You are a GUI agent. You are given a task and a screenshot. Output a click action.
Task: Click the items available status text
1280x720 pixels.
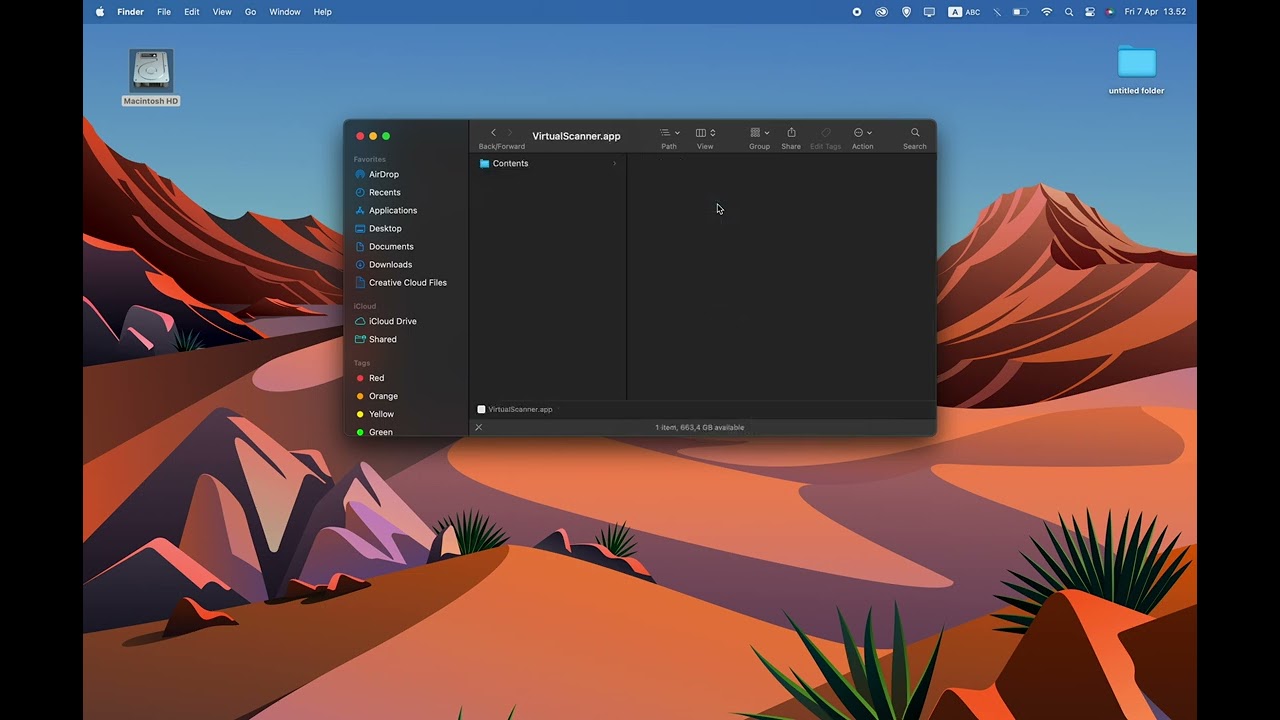point(699,427)
